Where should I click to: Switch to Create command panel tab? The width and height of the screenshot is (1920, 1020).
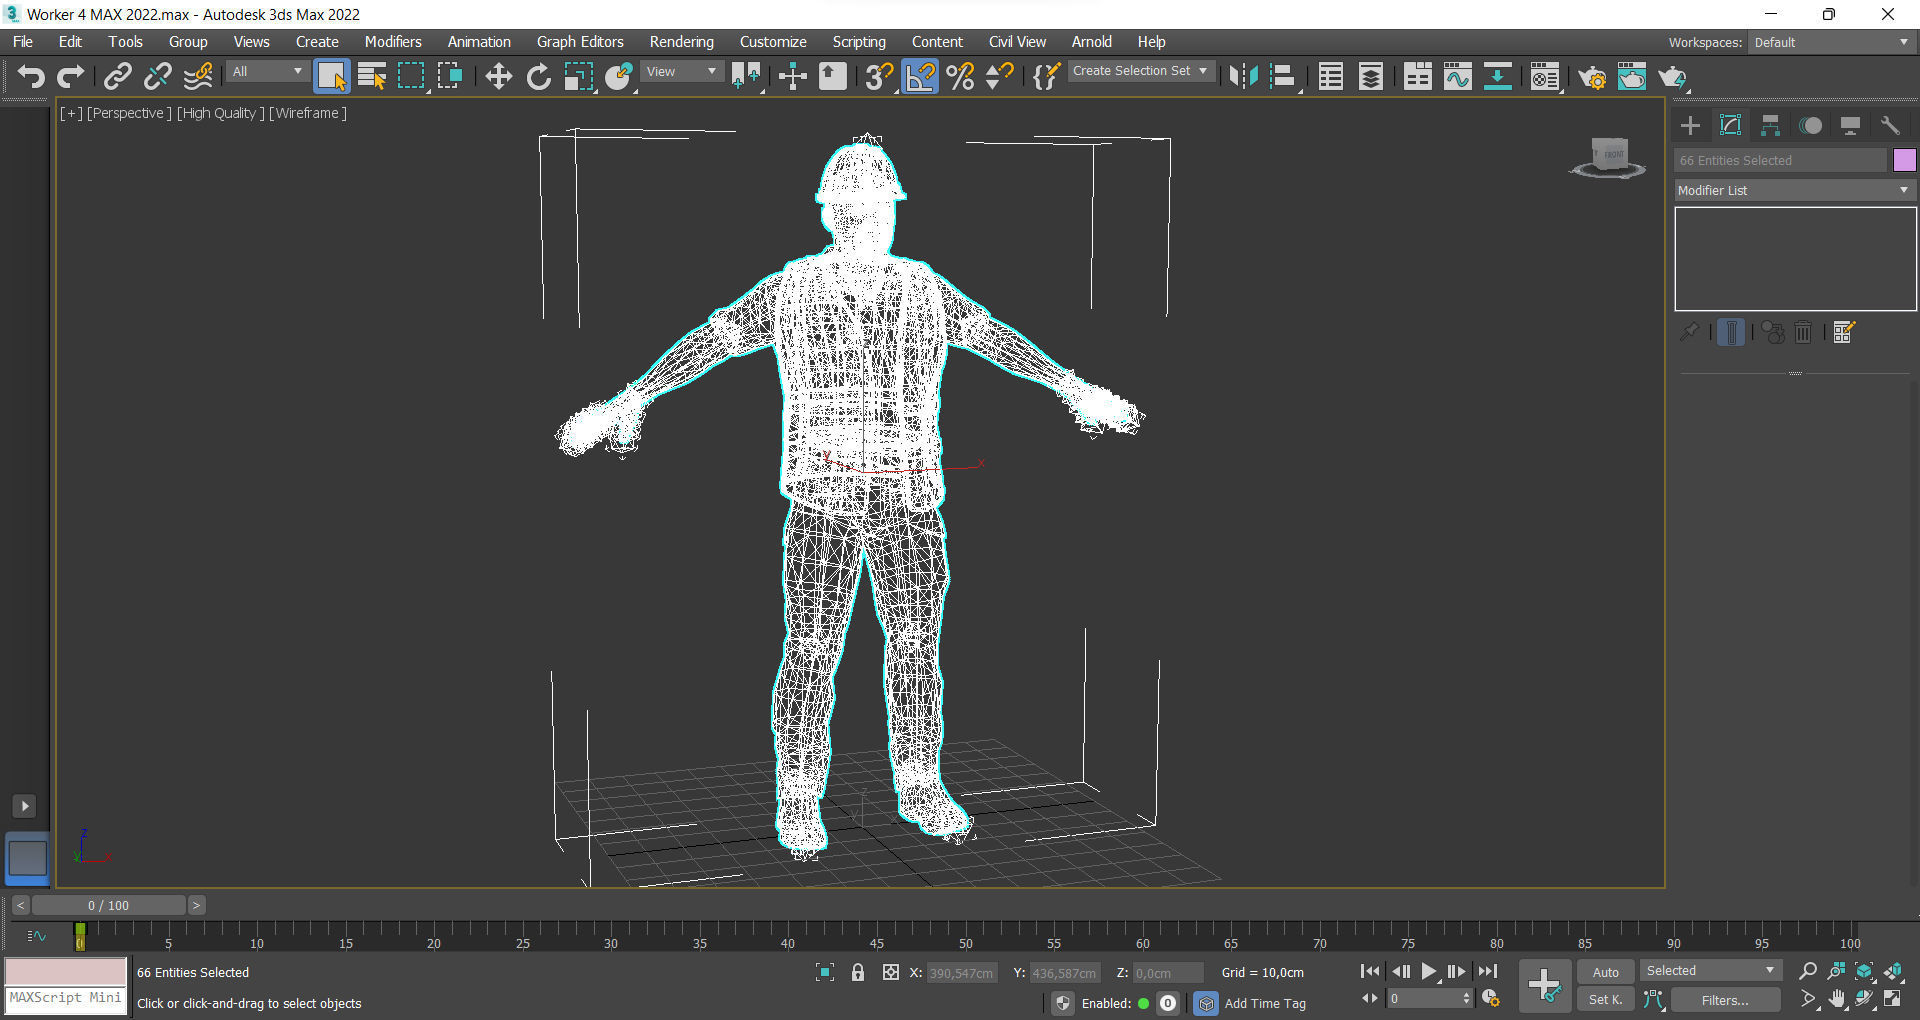point(1690,125)
